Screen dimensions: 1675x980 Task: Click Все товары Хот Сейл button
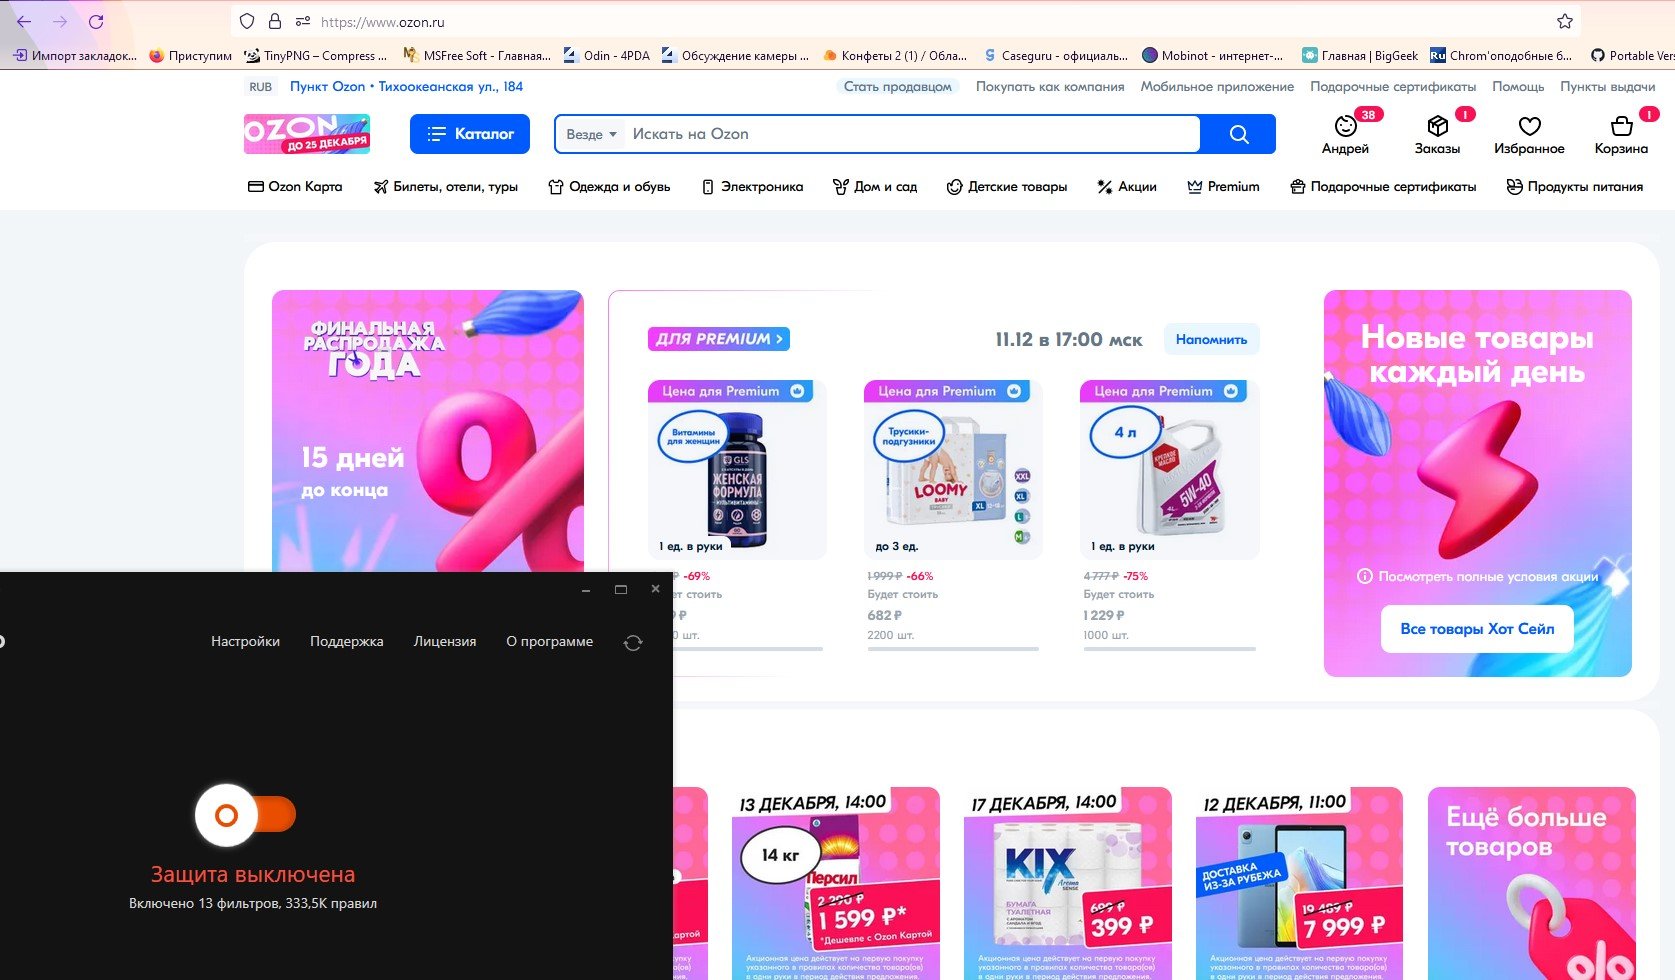[x=1477, y=629]
